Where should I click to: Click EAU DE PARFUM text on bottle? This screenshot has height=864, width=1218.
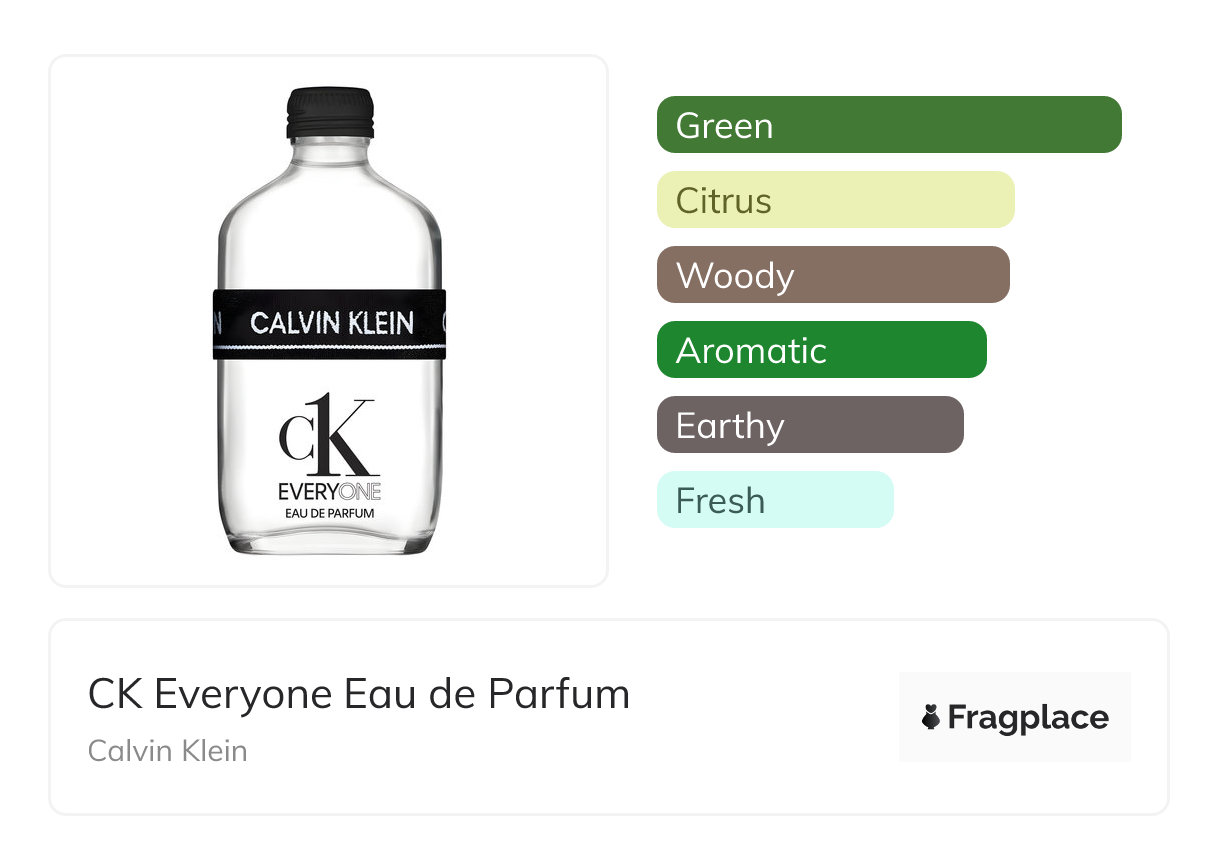(329, 513)
